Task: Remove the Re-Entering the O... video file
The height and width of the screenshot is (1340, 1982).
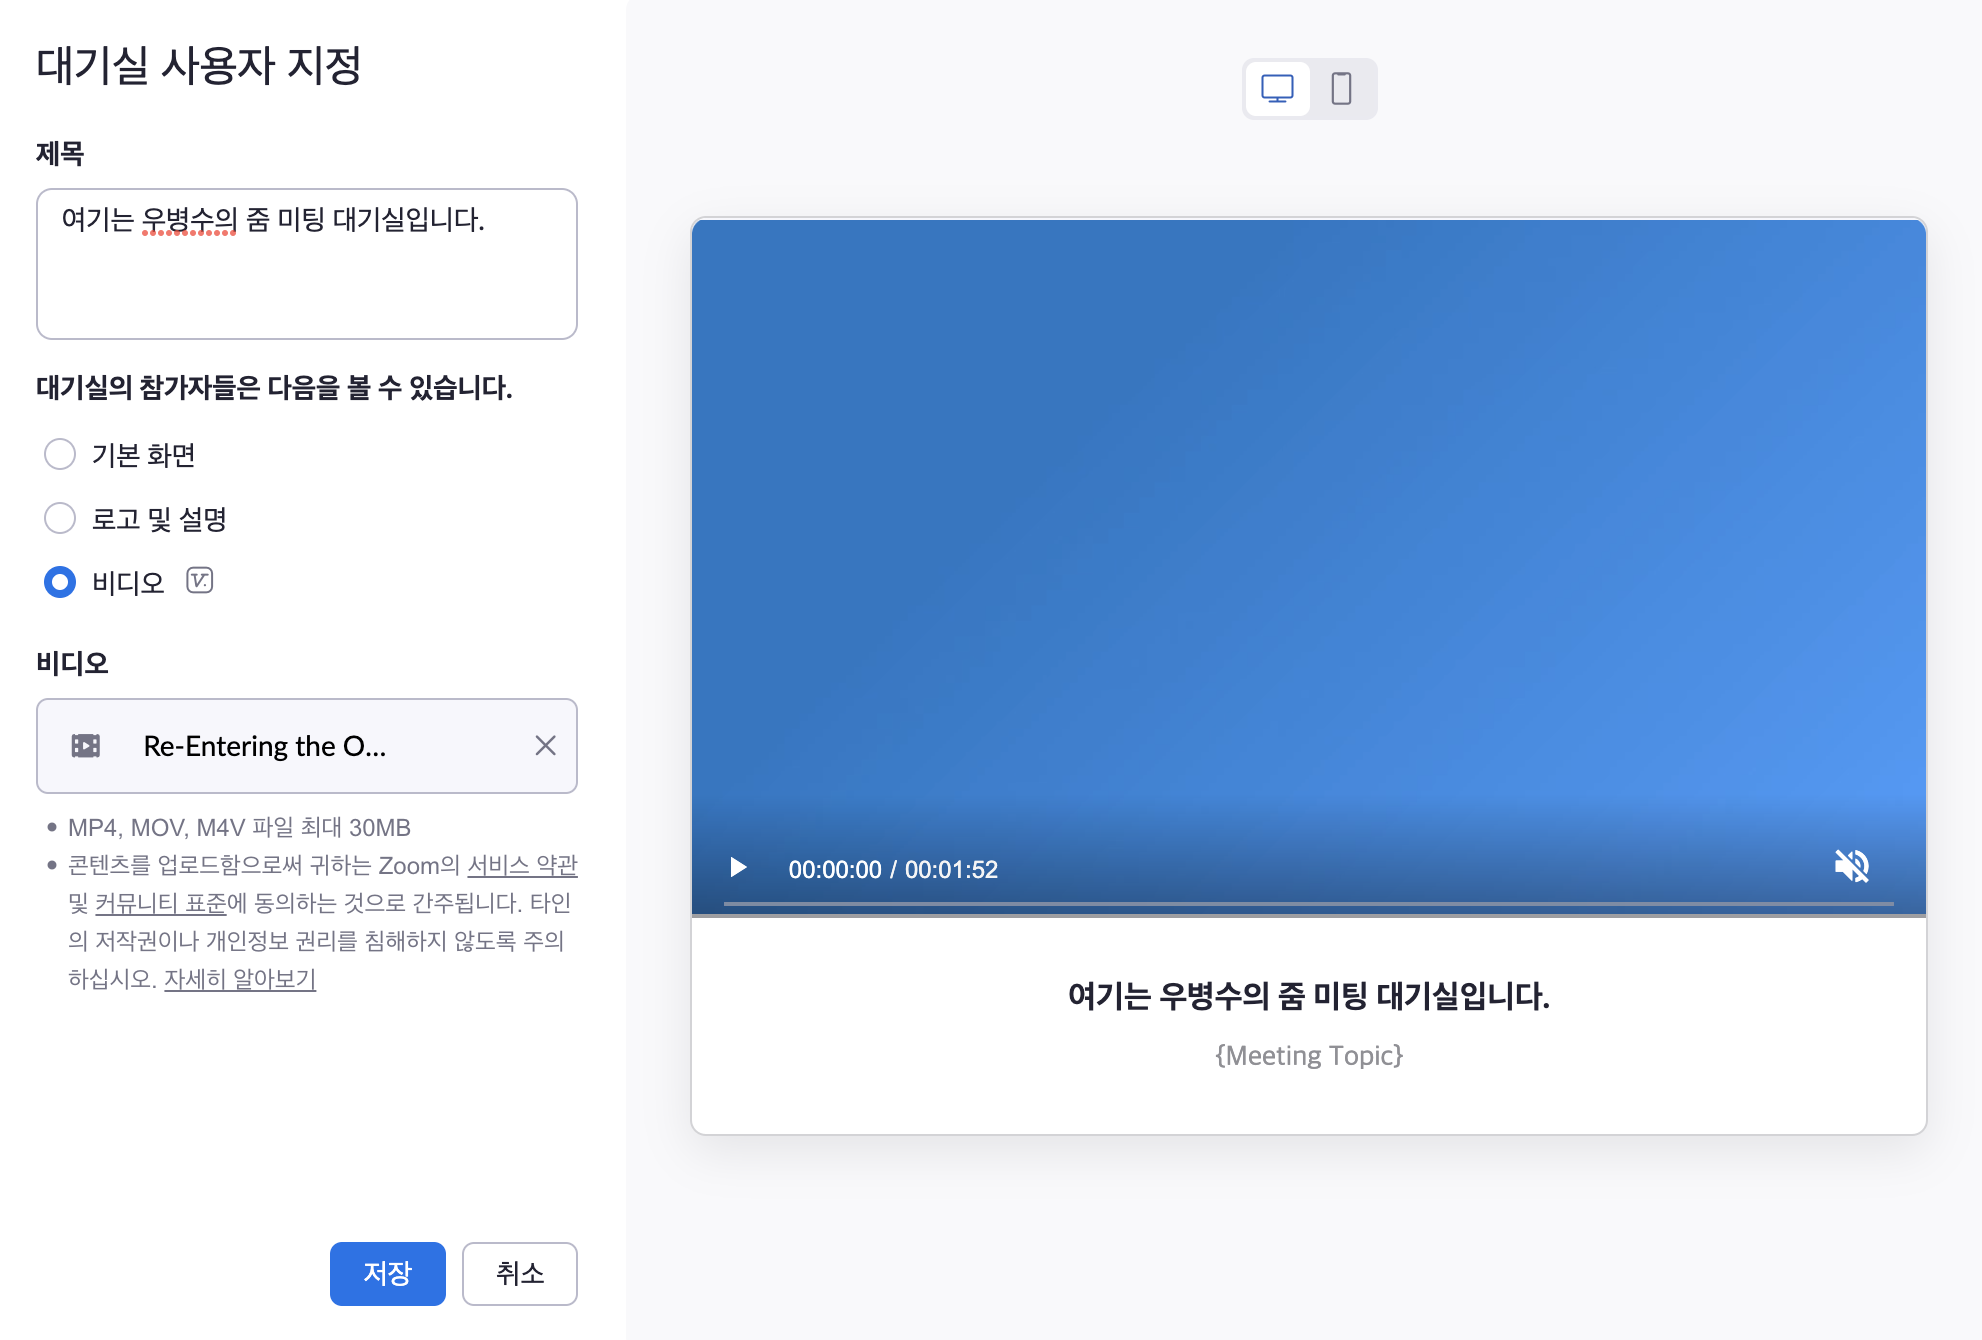Action: (545, 746)
